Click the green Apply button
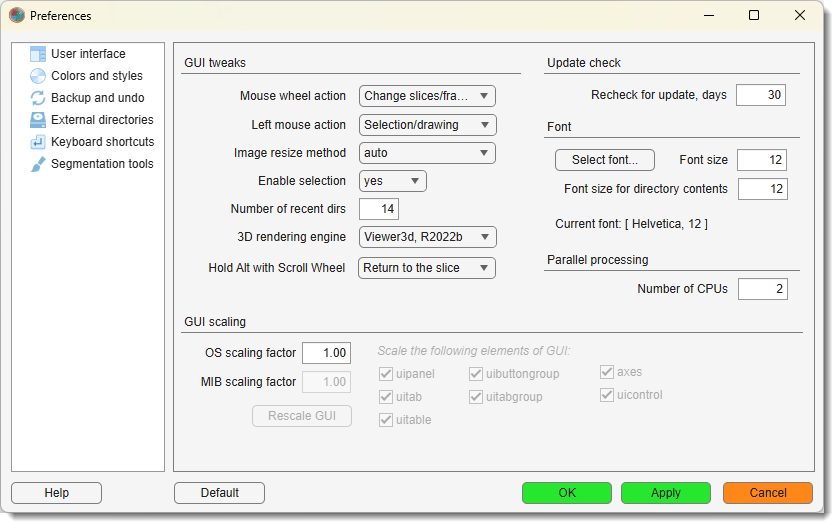 (666, 493)
